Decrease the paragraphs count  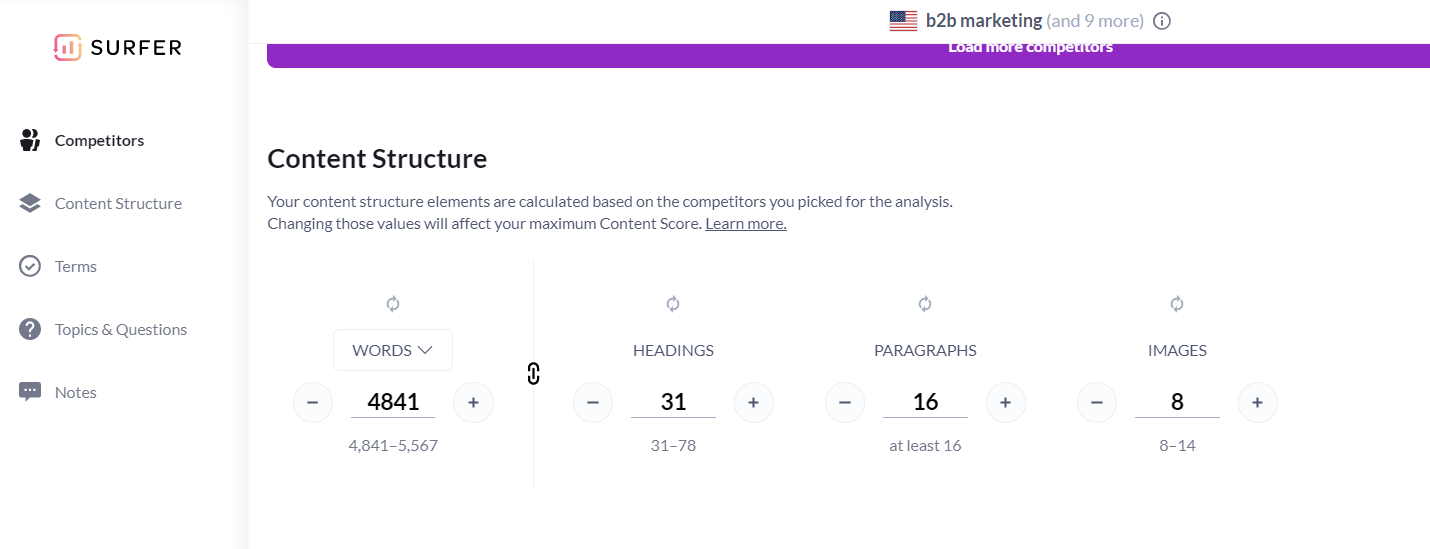pyautogui.click(x=845, y=403)
